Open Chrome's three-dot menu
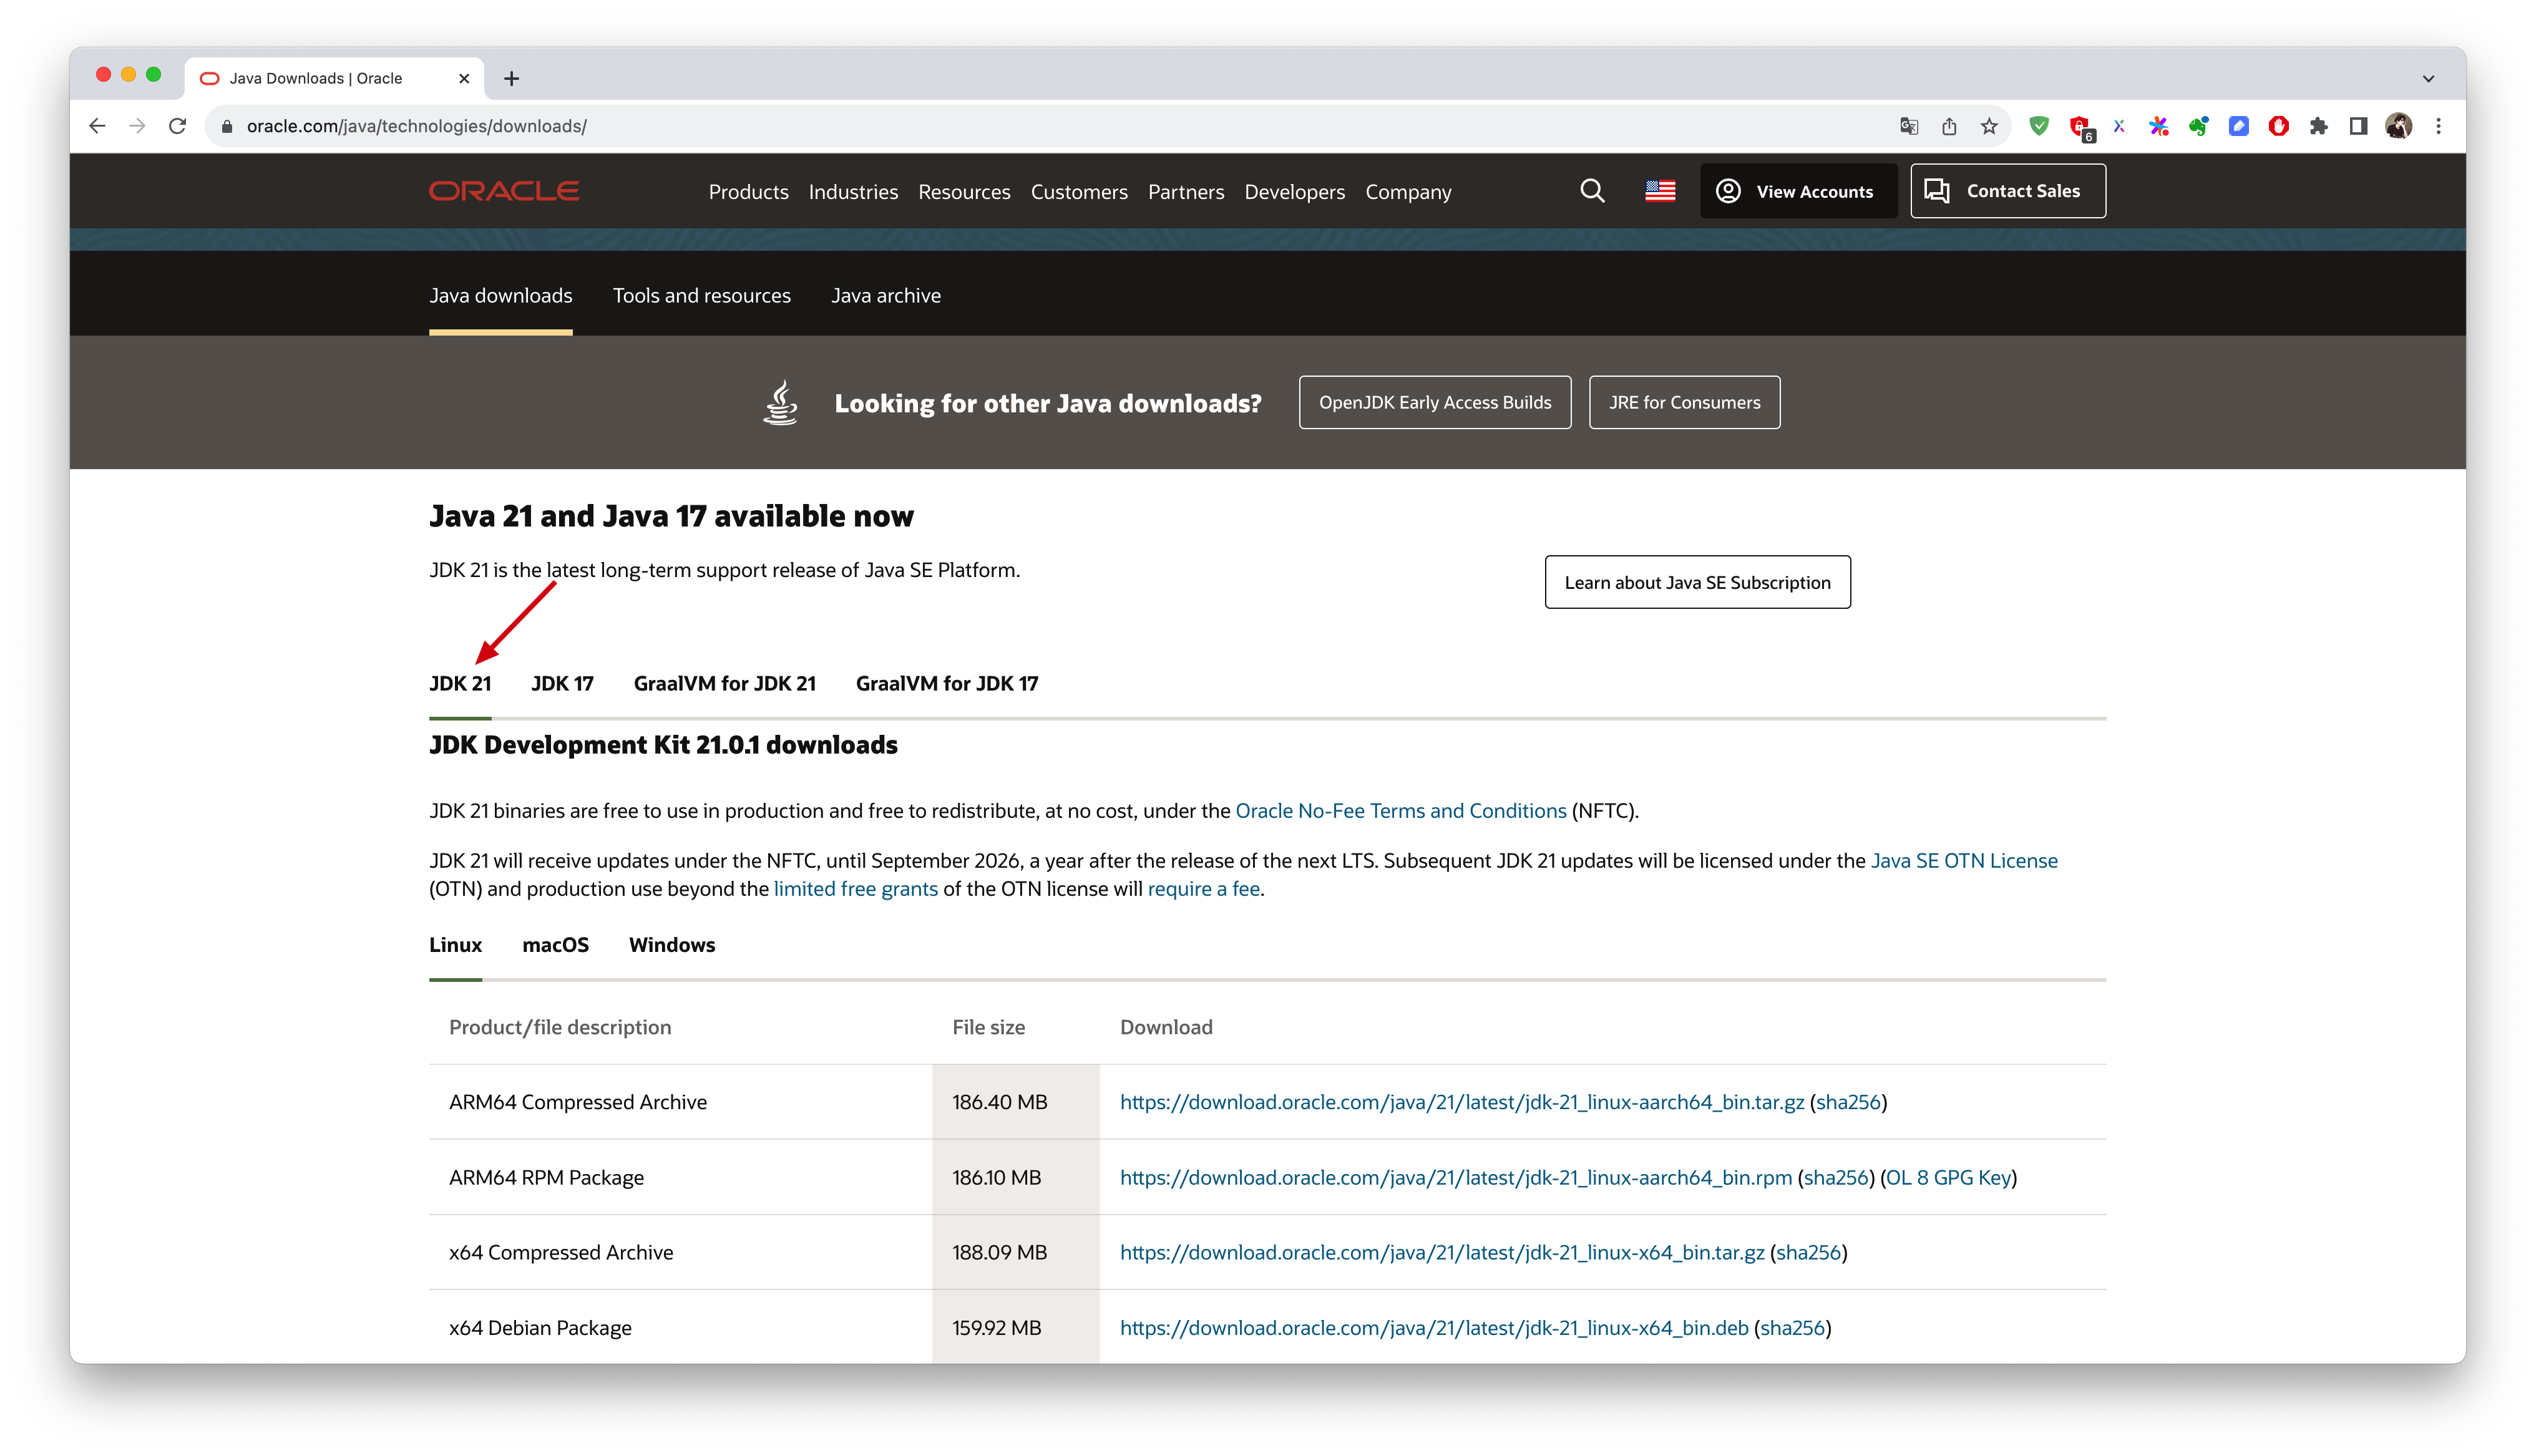The width and height of the screenshot is (2536, 1456). (2439, 126)
